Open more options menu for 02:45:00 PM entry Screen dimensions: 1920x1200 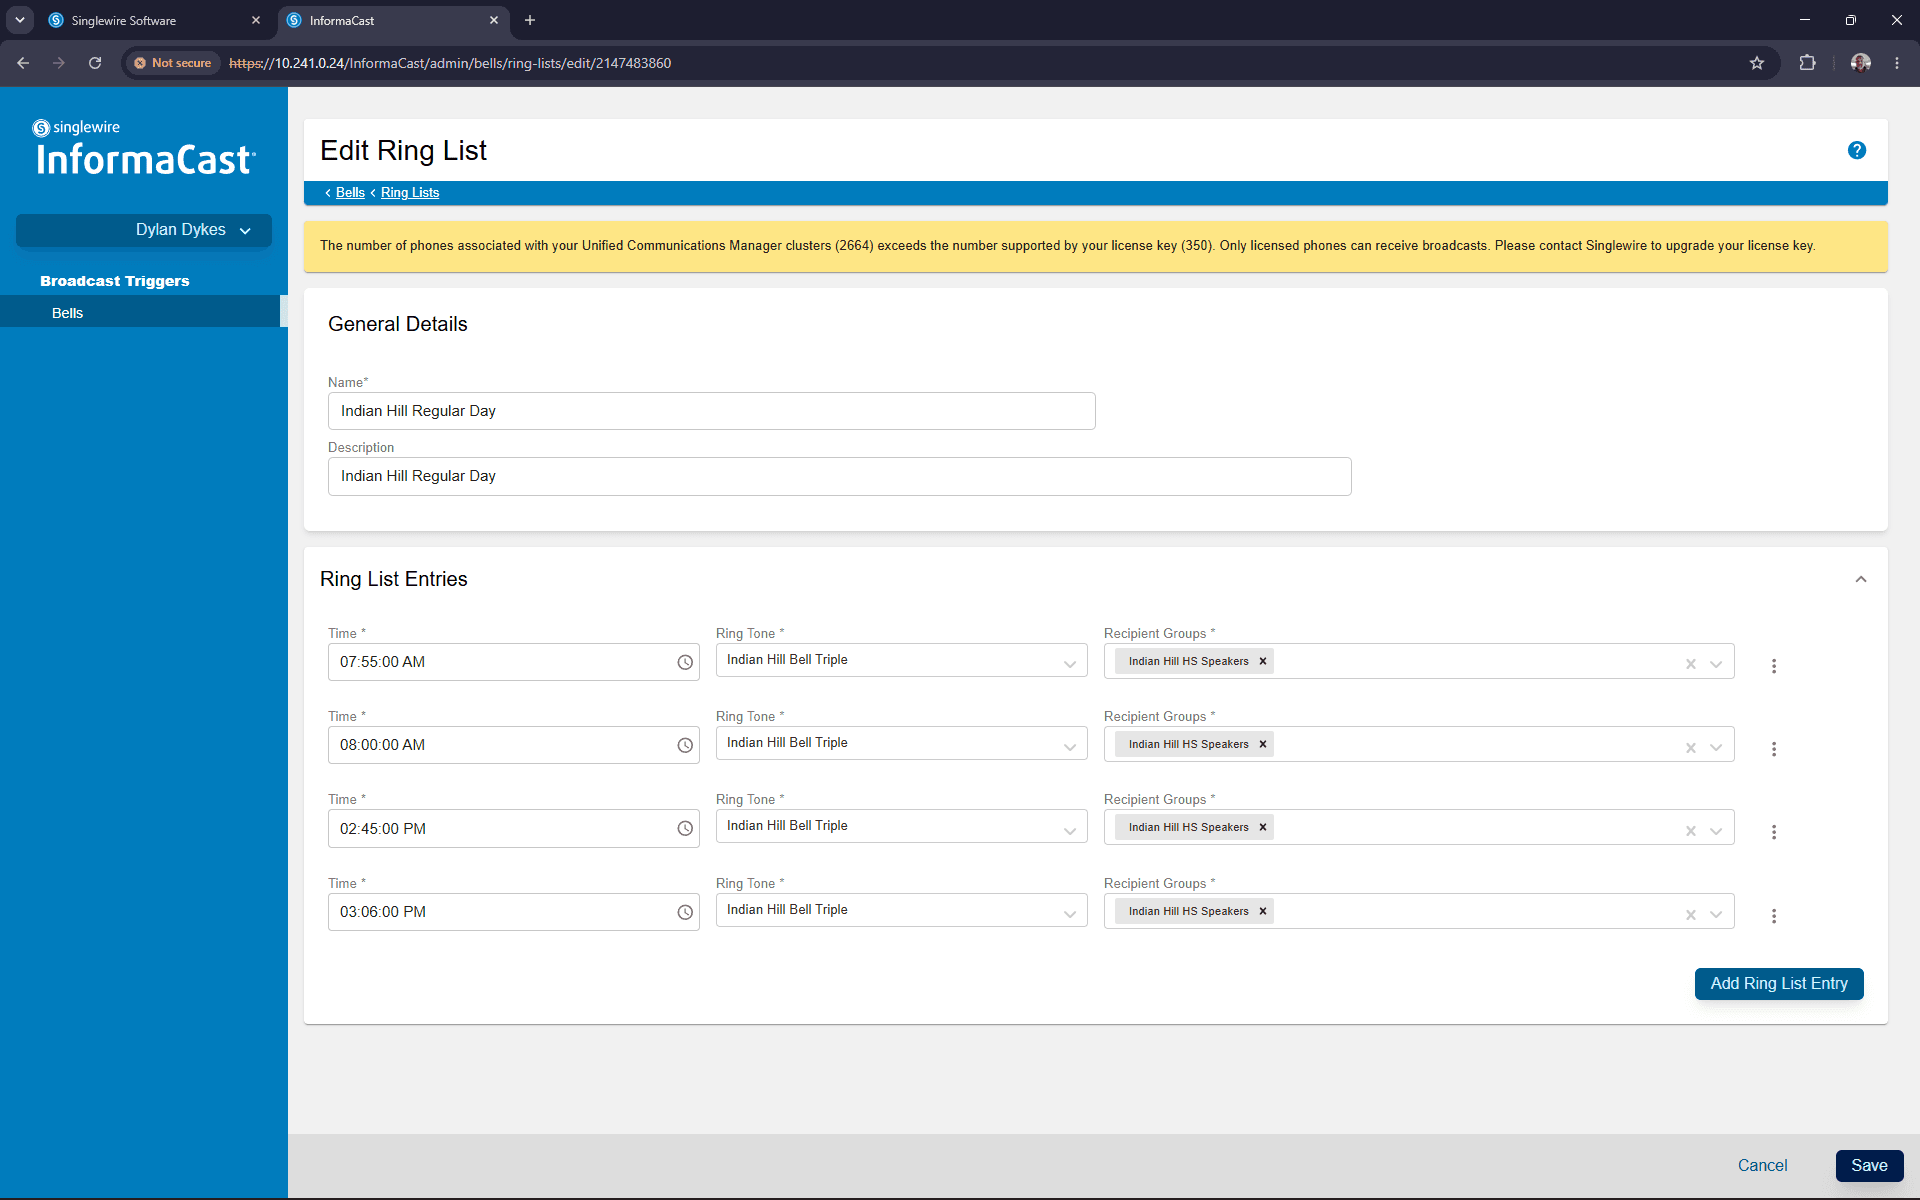pyautogui.click(x=1774, y=832)
